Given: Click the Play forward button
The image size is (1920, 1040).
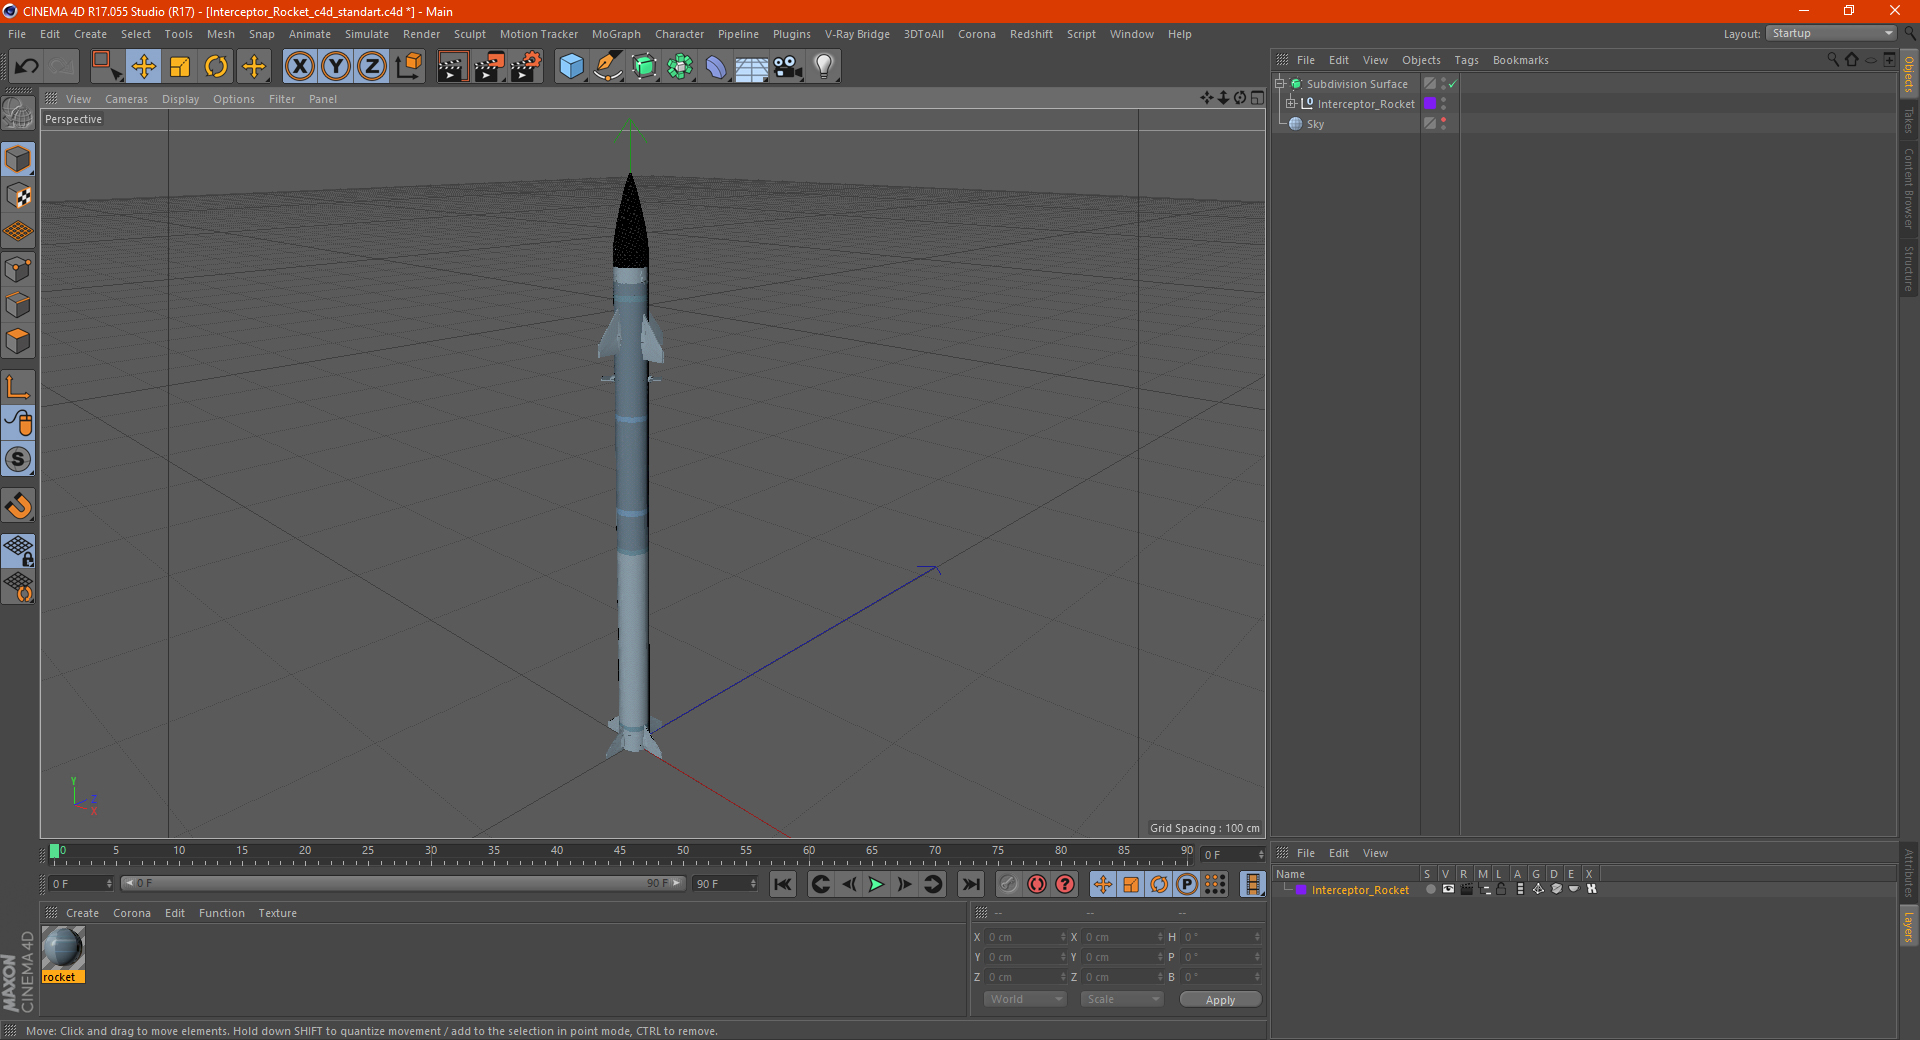Looking at the screenshot, I should point(876,884).
